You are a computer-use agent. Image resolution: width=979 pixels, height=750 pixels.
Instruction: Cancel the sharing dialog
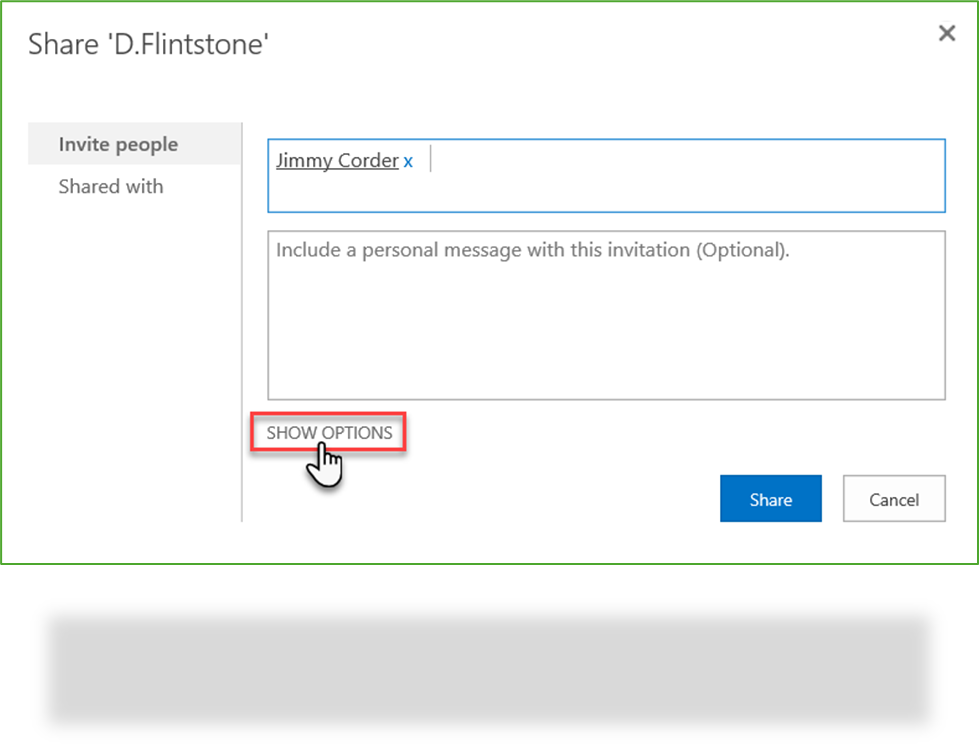click(894, 498)
